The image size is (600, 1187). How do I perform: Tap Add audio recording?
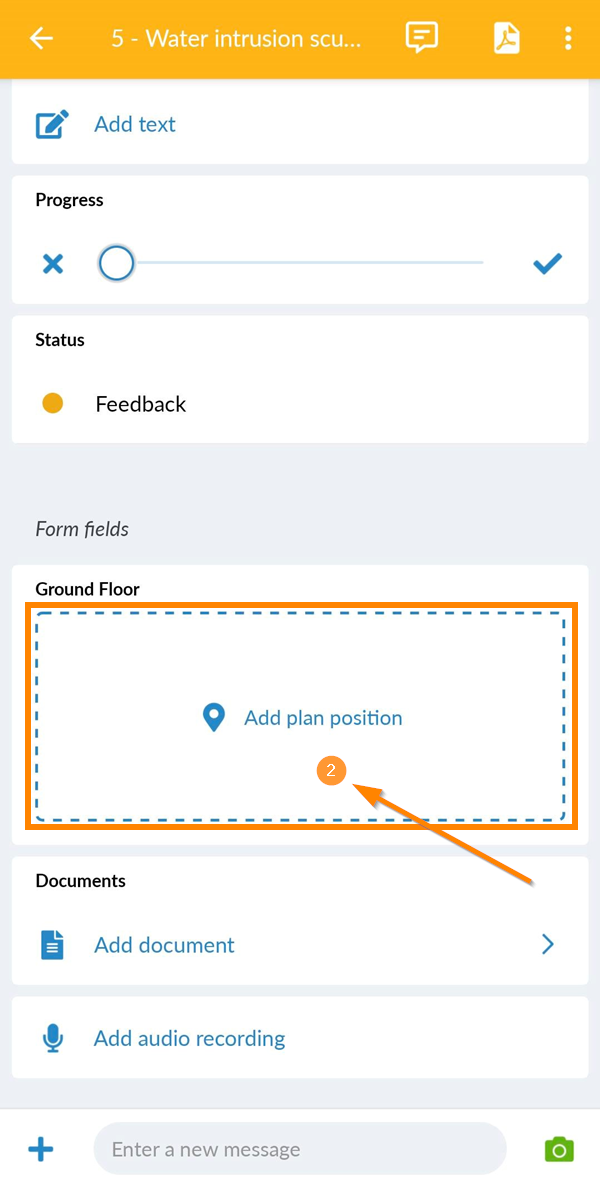189,1039
